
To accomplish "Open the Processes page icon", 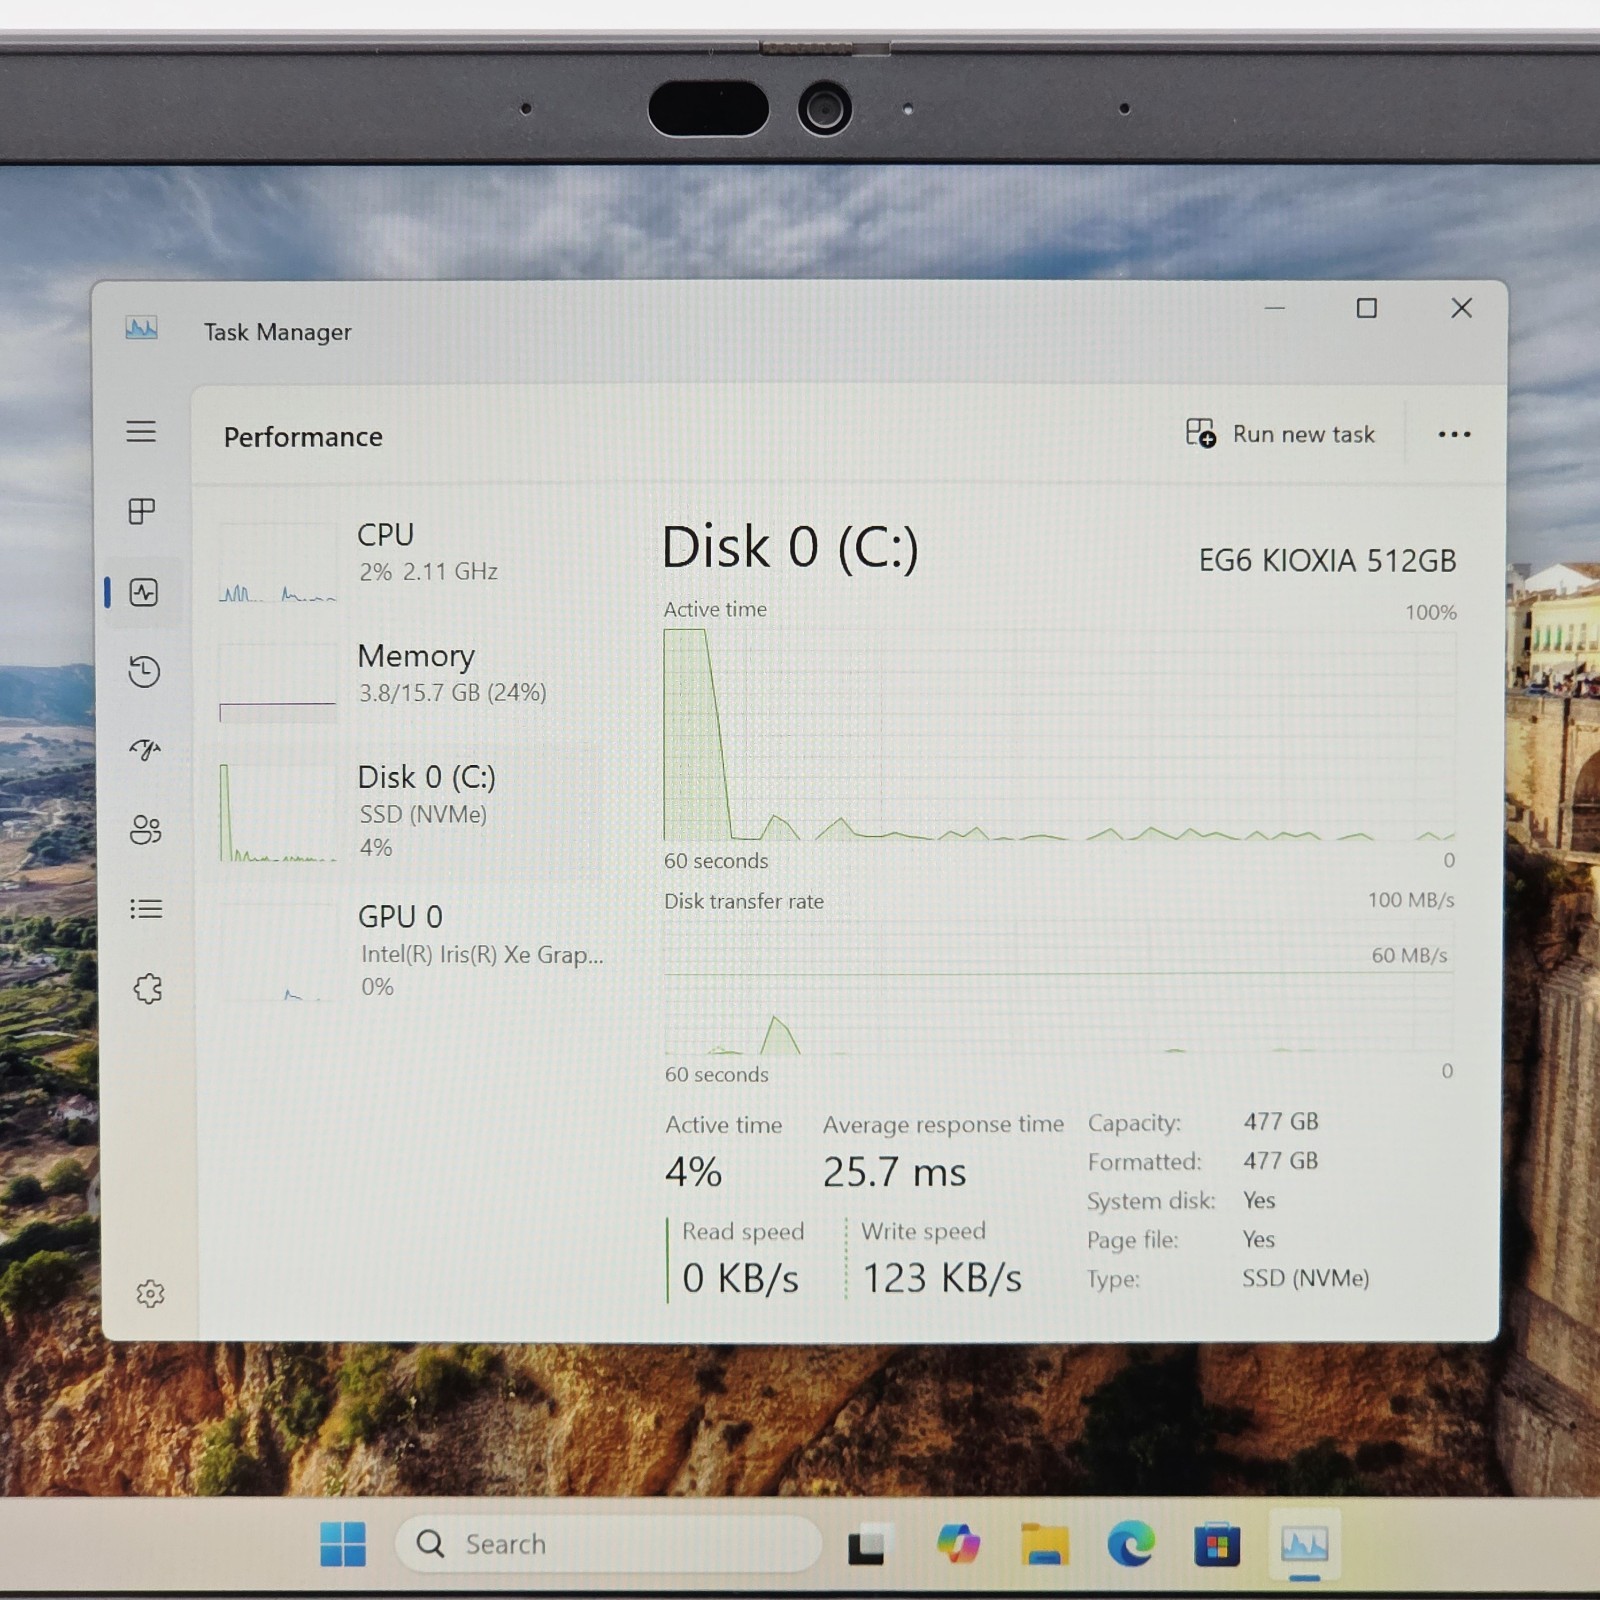I will point(142,511).
